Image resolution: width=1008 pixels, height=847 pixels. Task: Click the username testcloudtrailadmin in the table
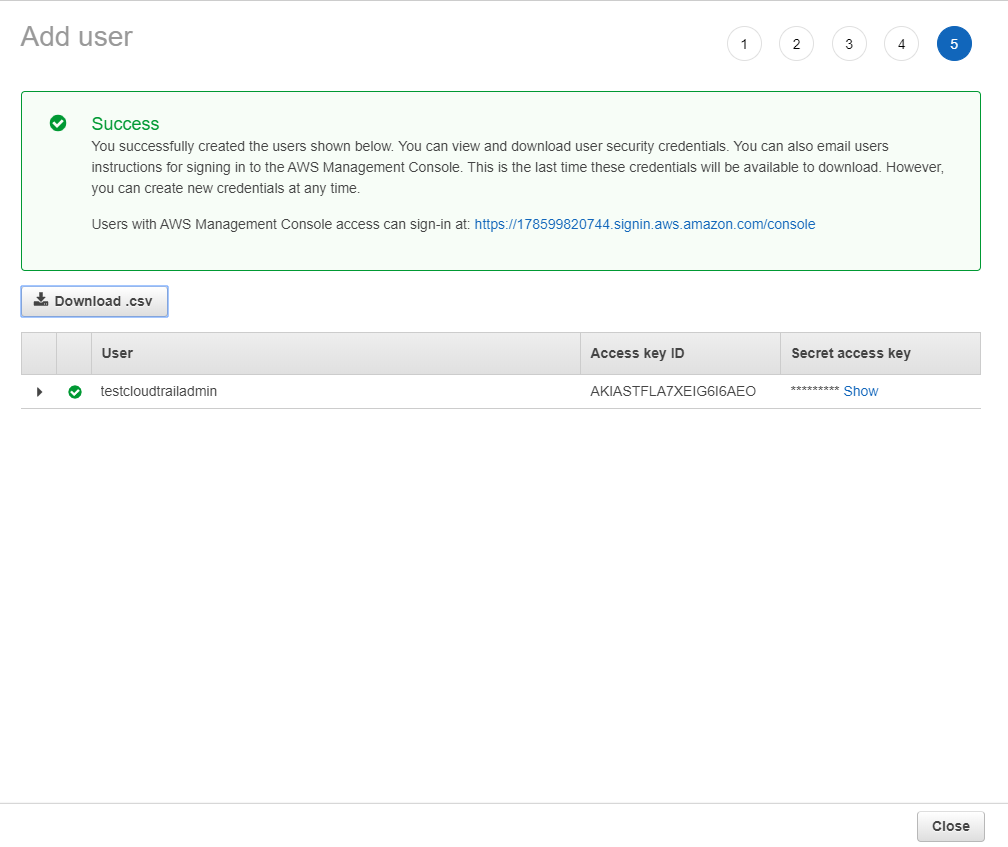pos(159,391)
